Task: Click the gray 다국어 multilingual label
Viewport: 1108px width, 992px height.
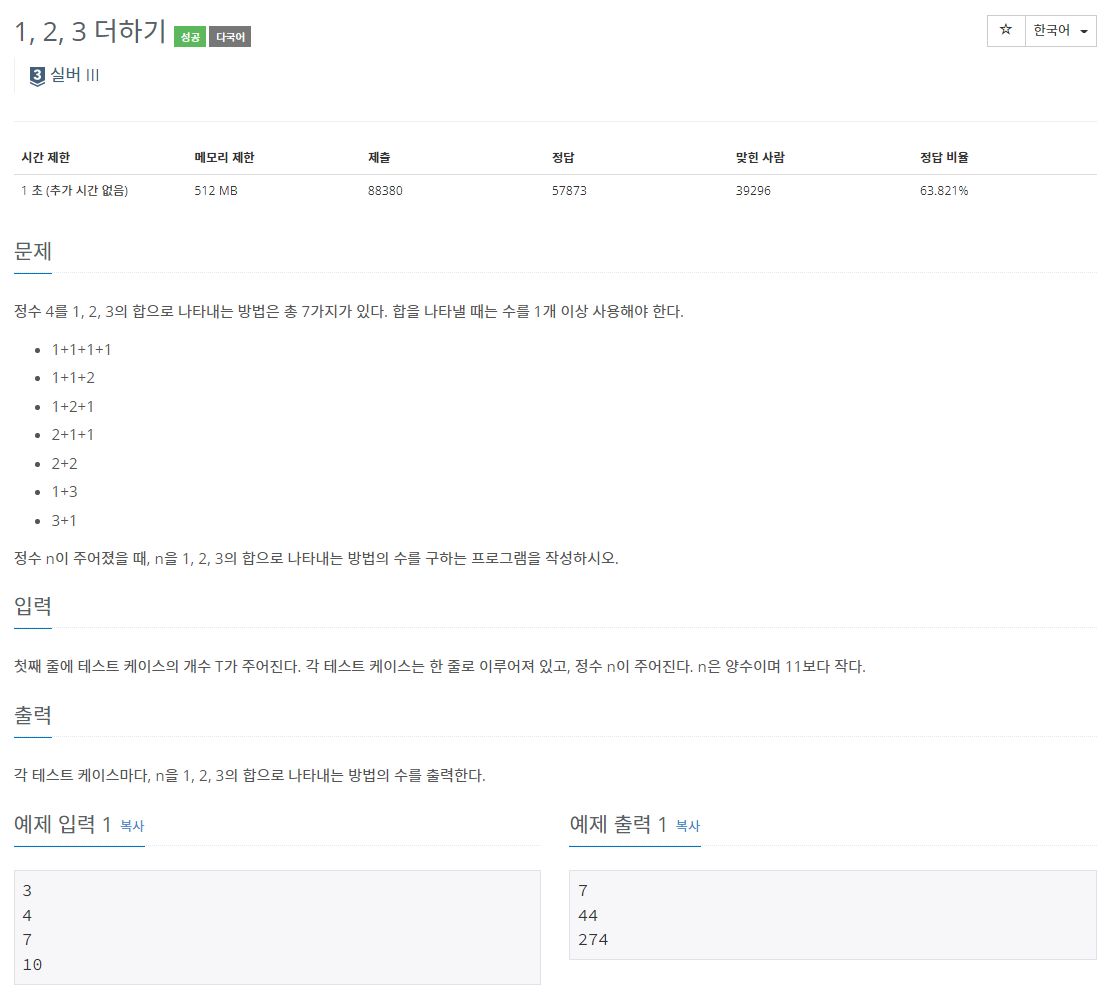Action: click(230, 37)
